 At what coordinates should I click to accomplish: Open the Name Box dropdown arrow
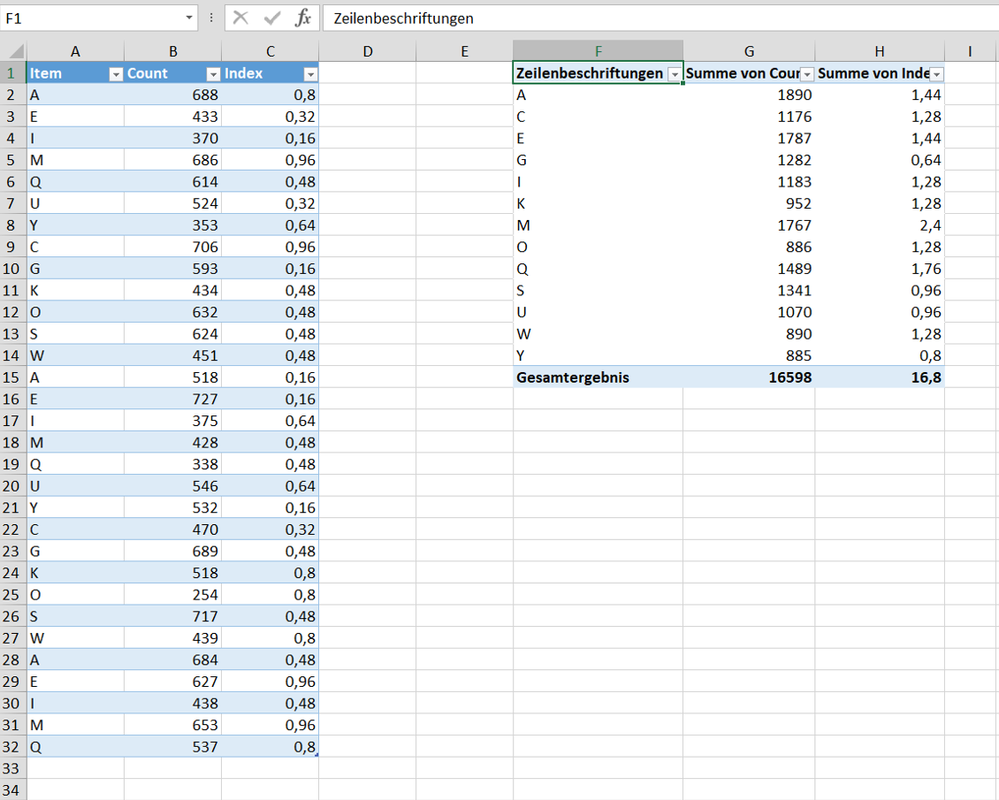click(189, 18)
